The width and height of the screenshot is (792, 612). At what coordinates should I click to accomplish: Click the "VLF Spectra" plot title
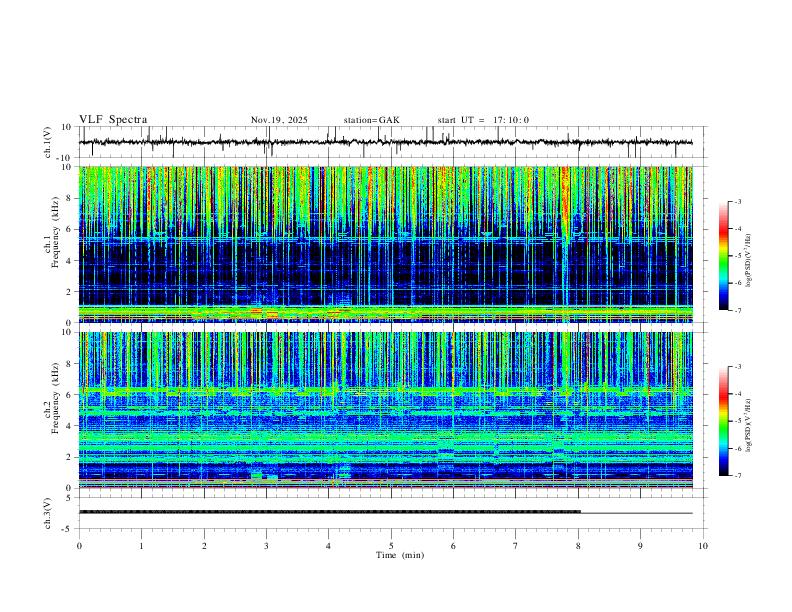coord(113,120)
